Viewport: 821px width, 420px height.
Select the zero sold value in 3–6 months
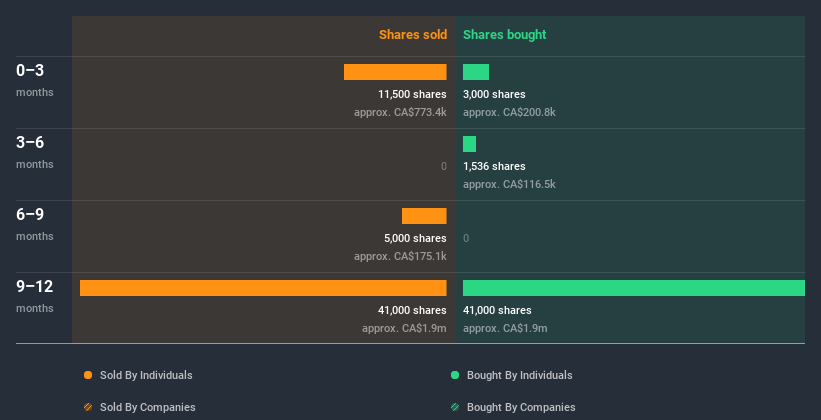tap(444, 167)
